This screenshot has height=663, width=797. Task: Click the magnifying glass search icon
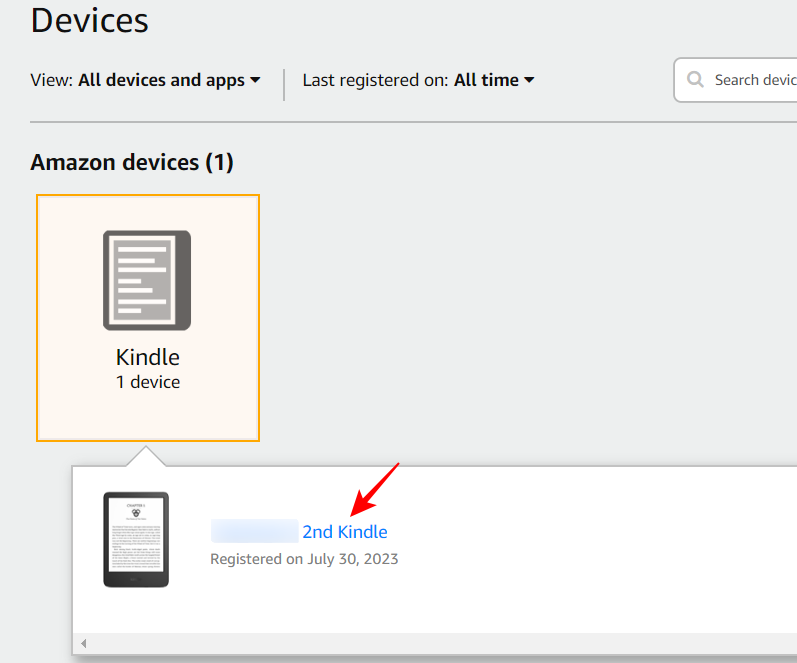[694, 80]
